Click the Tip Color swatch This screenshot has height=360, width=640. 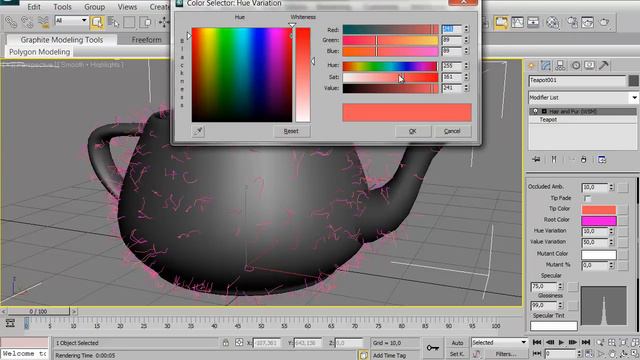click(598, 209)
